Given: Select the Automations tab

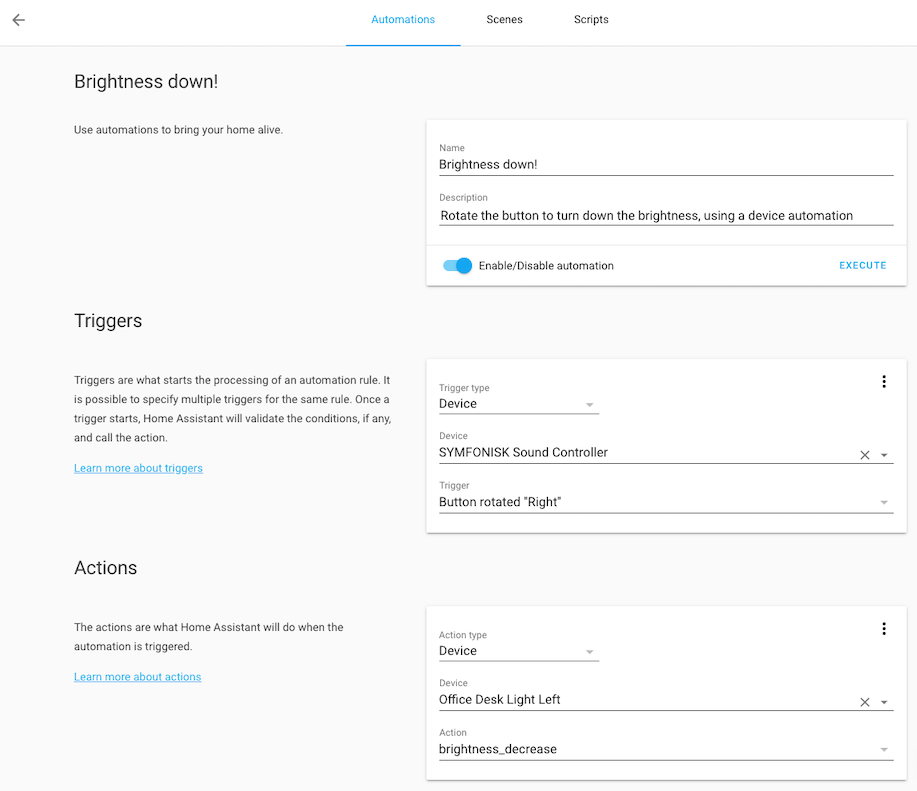Looking at the screenshot, I should click(x=403, y=19).
